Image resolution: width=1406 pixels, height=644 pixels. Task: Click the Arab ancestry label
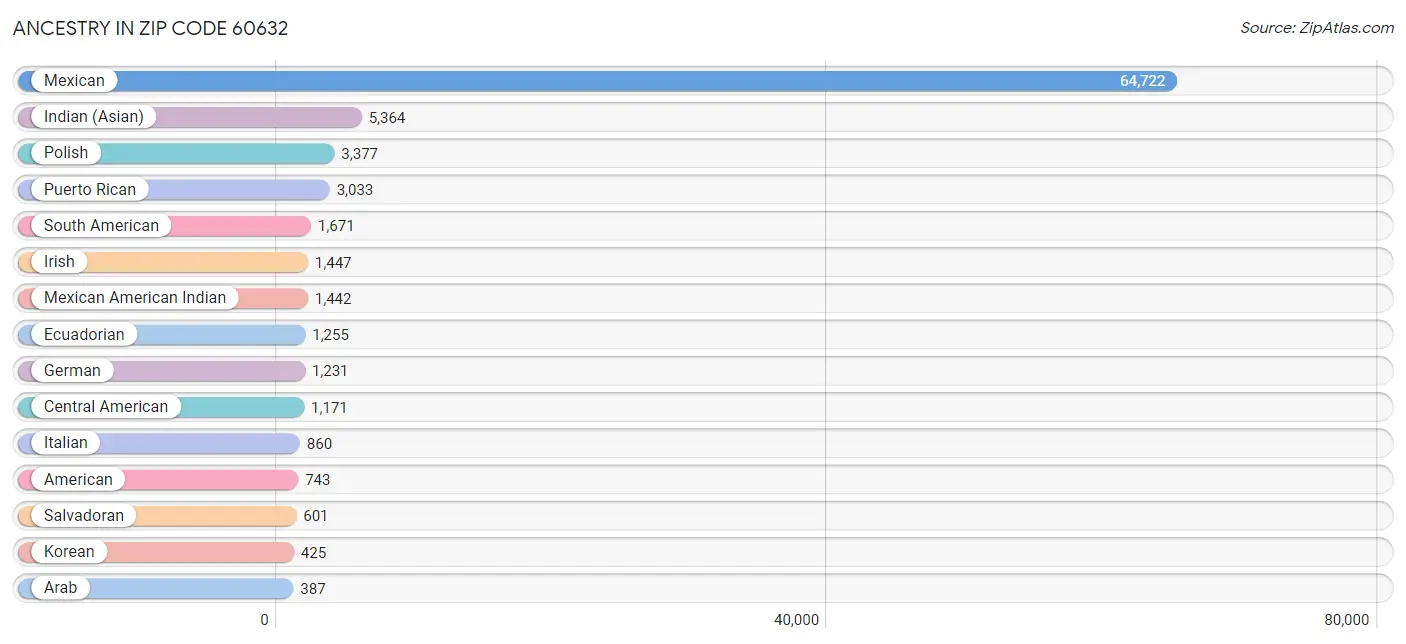click(60, 587)
